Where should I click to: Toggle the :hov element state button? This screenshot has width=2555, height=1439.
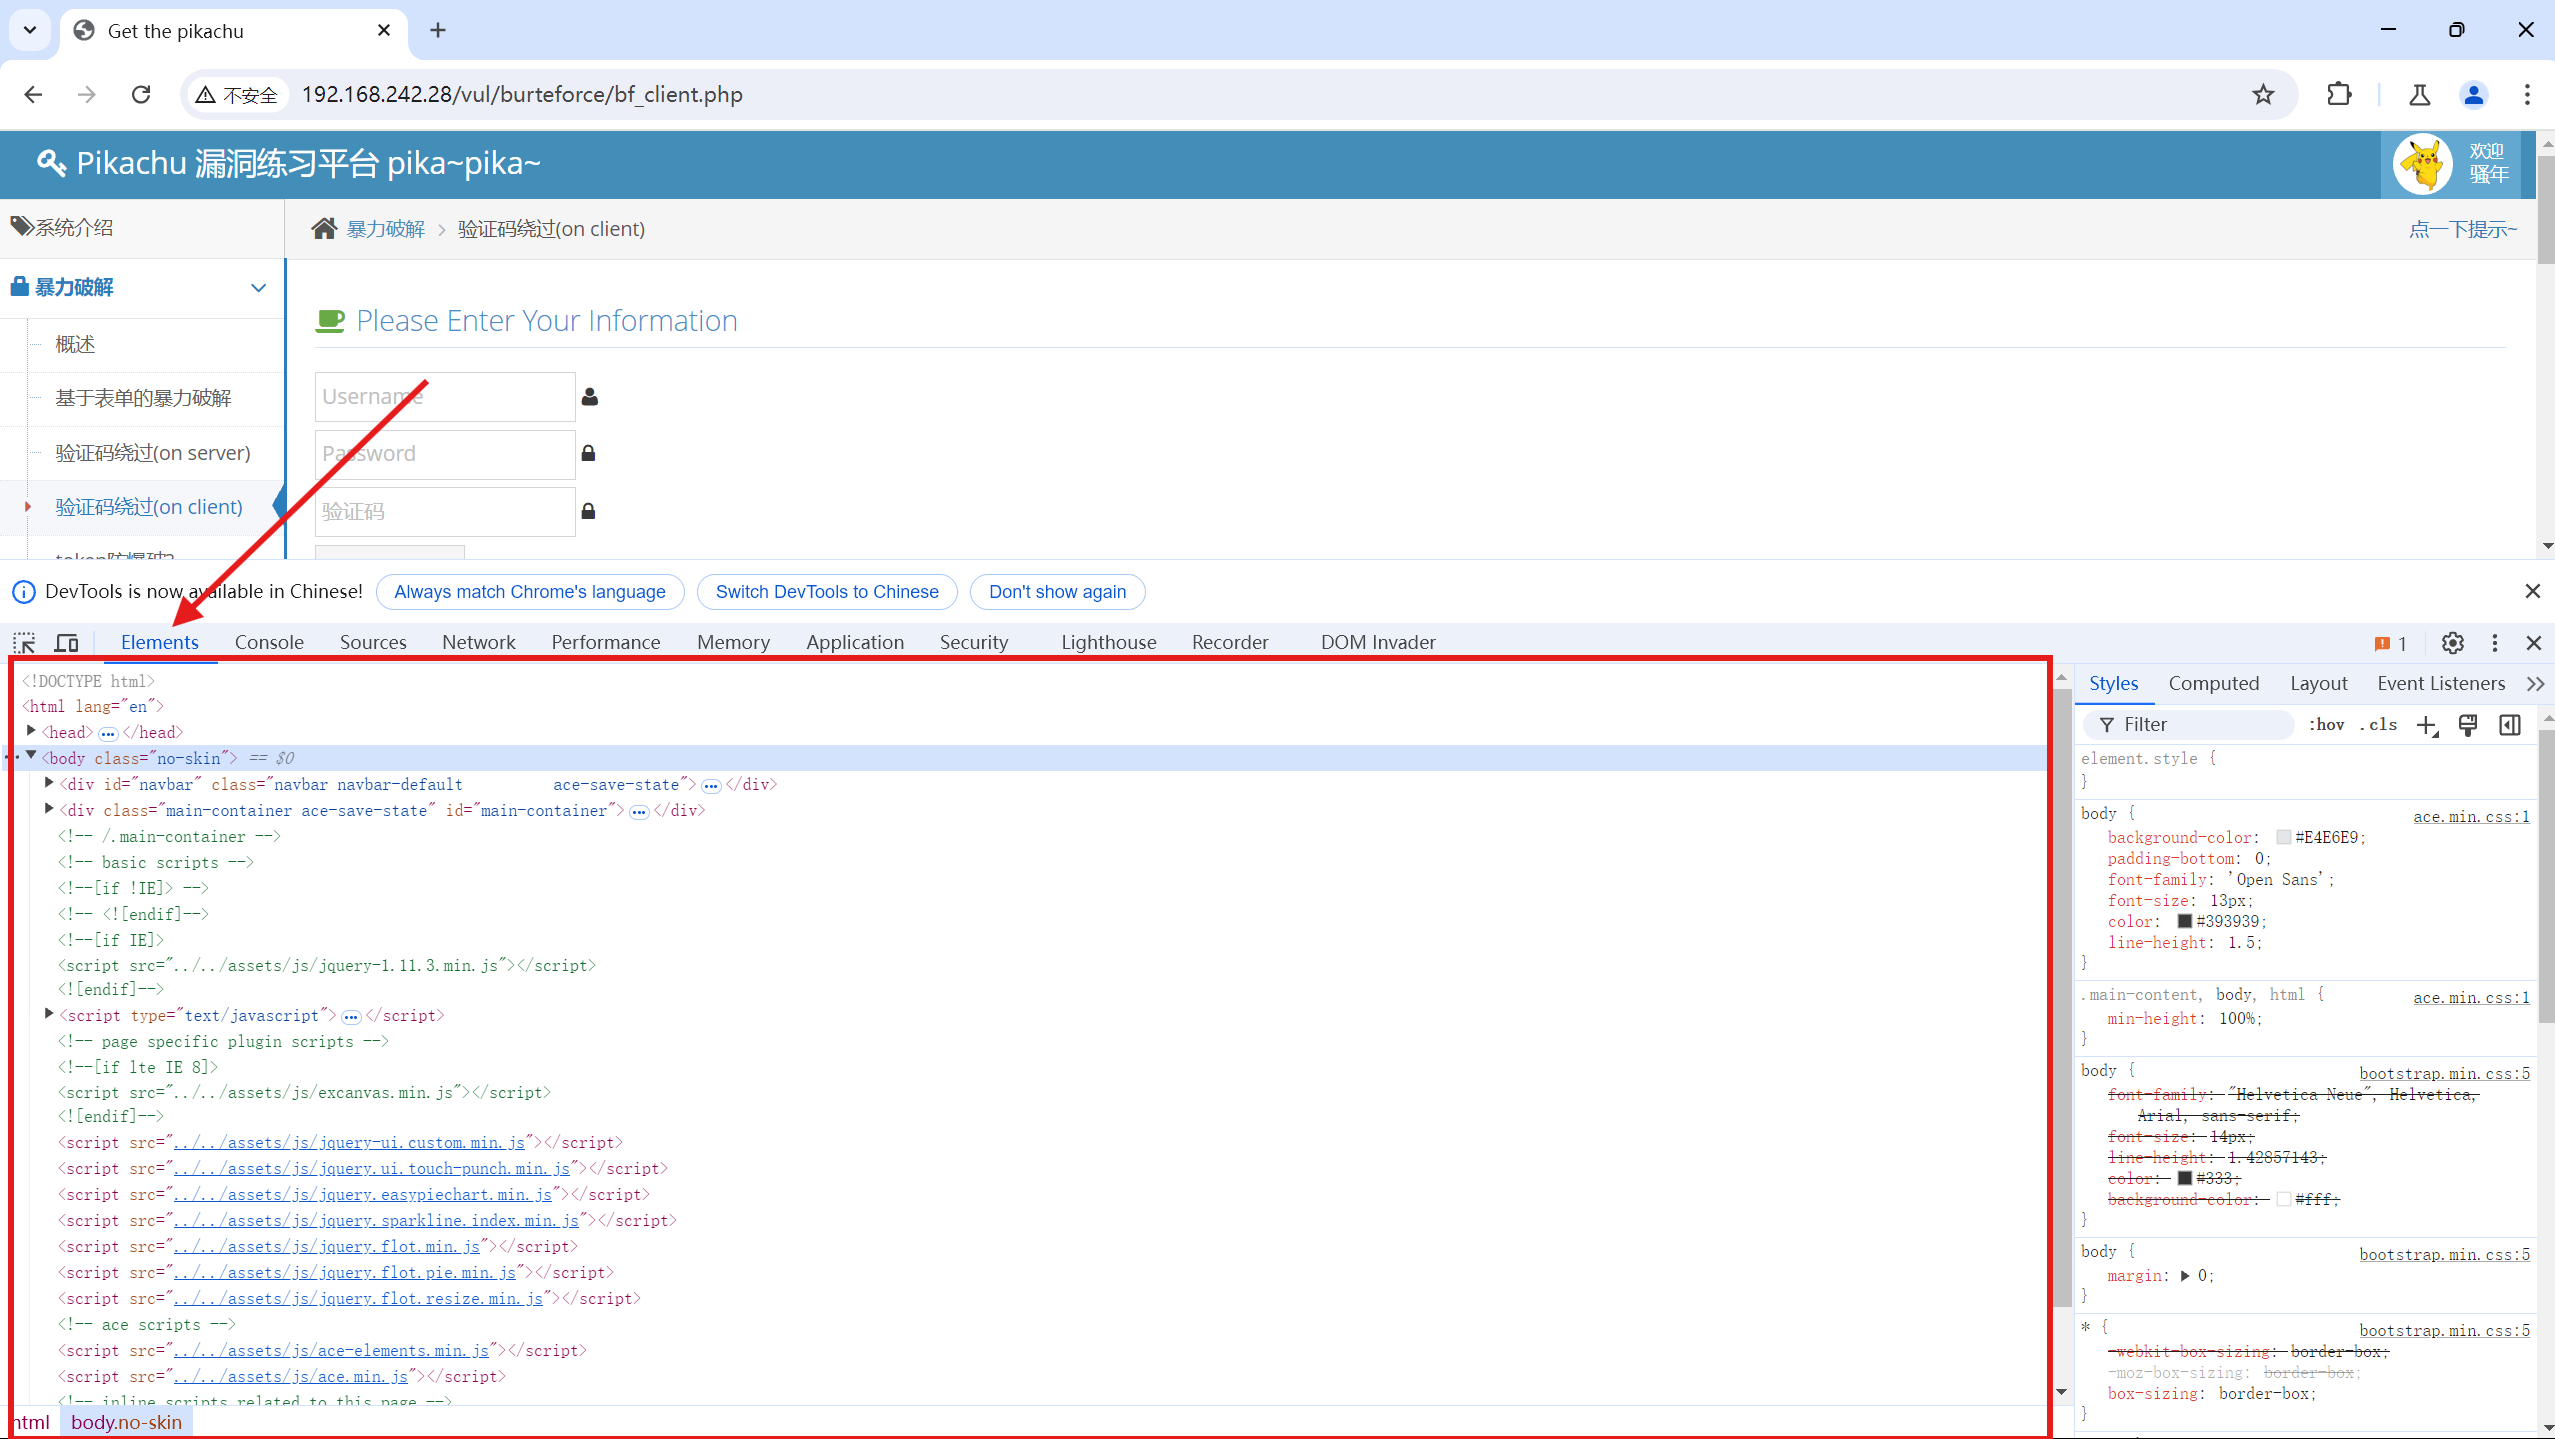[2326, 725]
